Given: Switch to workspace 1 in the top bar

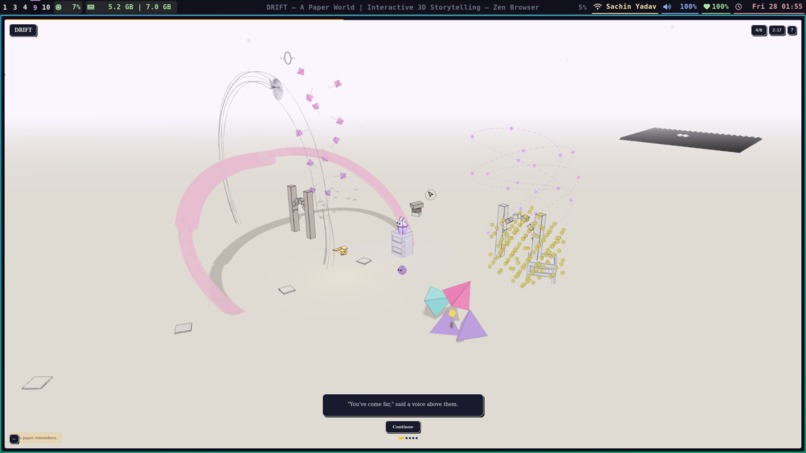Looking at the screenshot, I should click(x=5, y=7).
